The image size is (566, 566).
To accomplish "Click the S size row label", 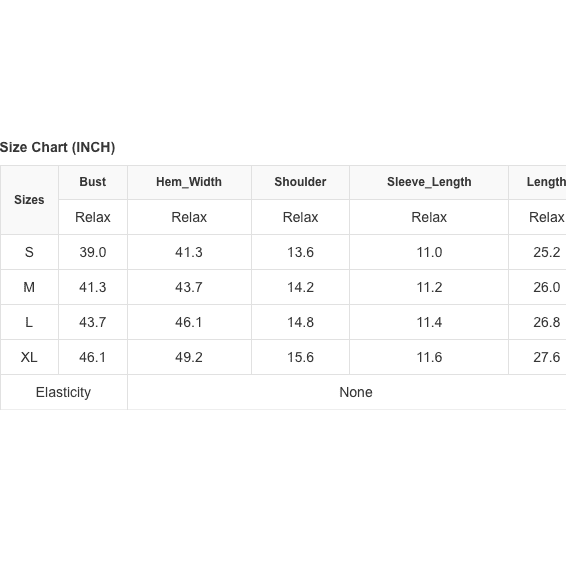I will [29, 252].
